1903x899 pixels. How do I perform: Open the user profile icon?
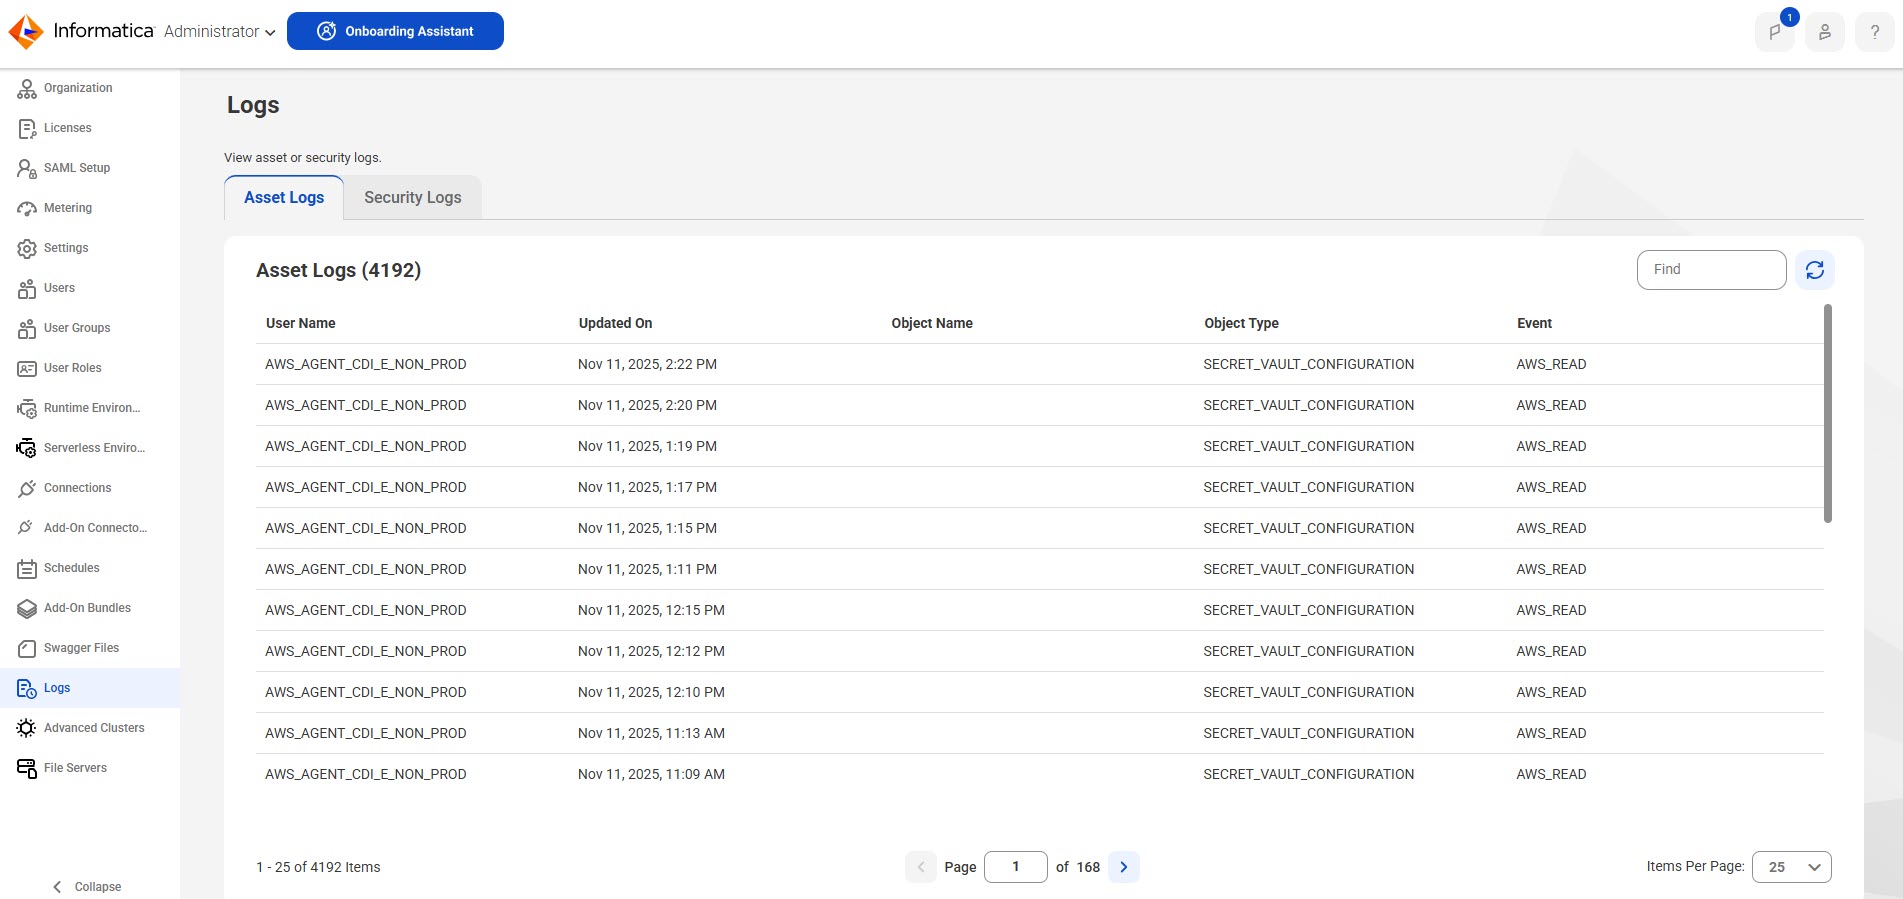[x=1825, y=32]
